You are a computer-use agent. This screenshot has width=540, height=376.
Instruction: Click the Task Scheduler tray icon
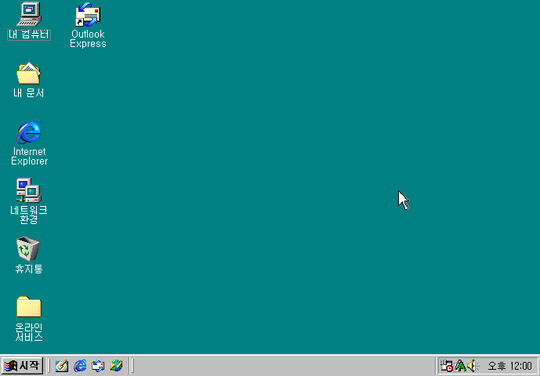pyautogui.click(x=447, y=366)
